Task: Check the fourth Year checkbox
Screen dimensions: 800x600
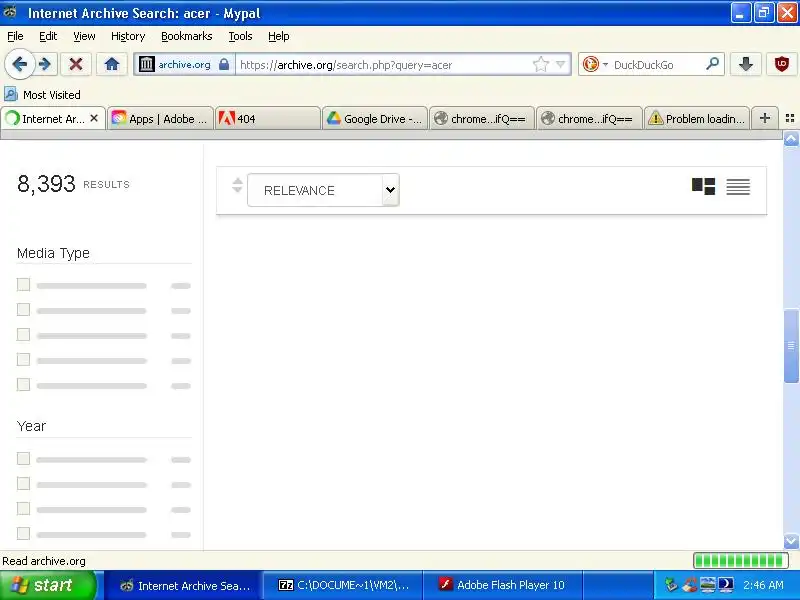Action: [x=23, y=534]
